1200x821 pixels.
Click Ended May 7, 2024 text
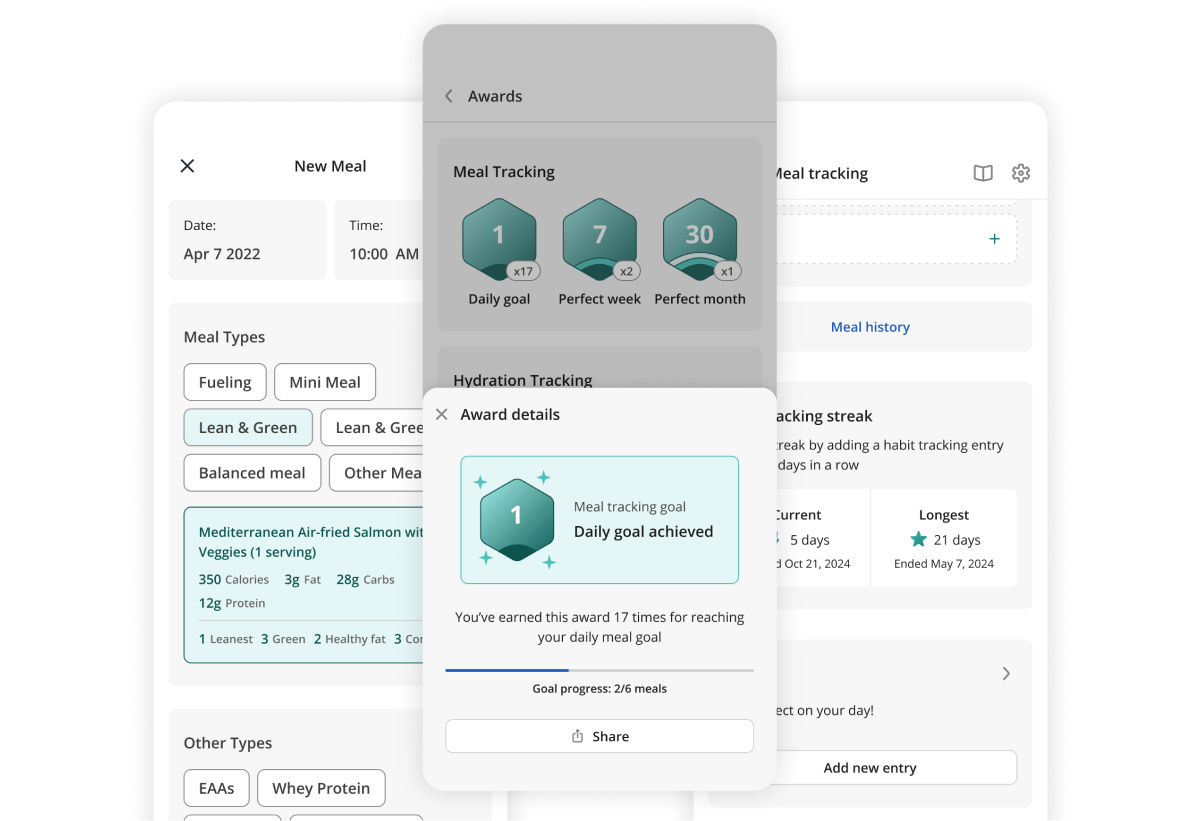(944, 564)
